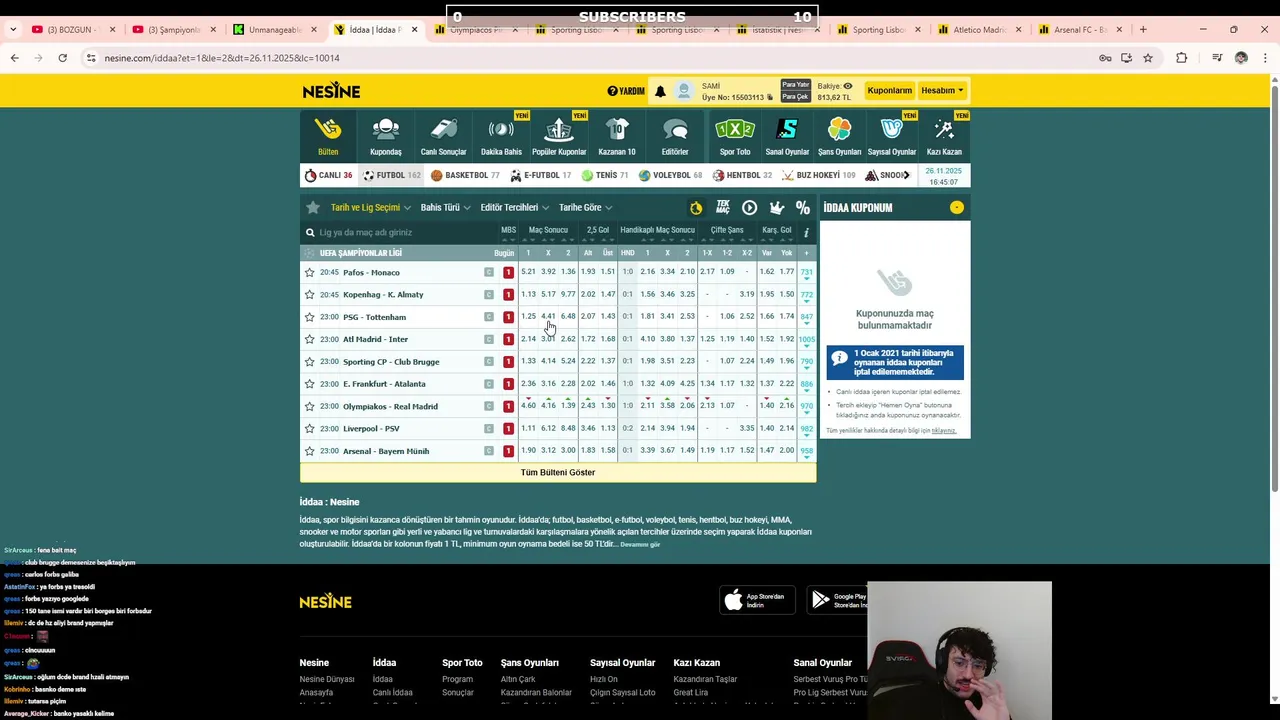Expand more bets 958 for Arsenal - Bayern Münih
The width and height of the screenshot is (1280, 720).
click(x=806, y=452)
